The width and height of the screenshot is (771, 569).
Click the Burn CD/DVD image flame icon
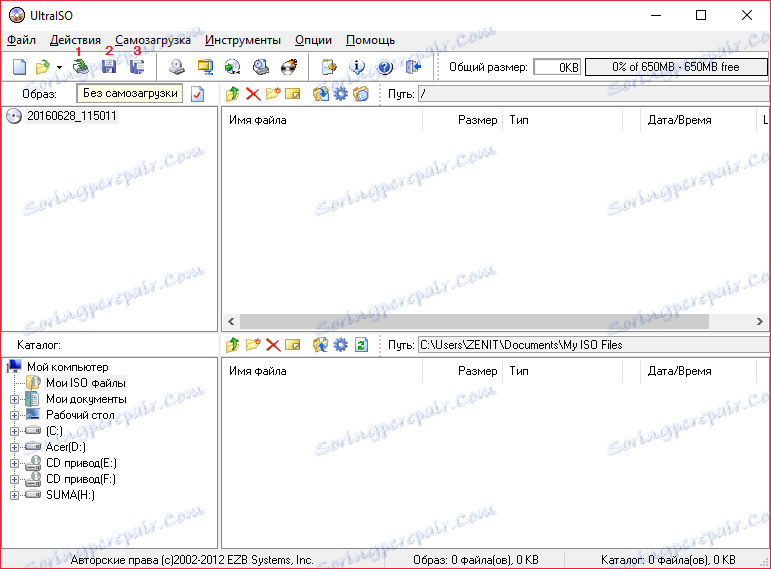(289, 66)
